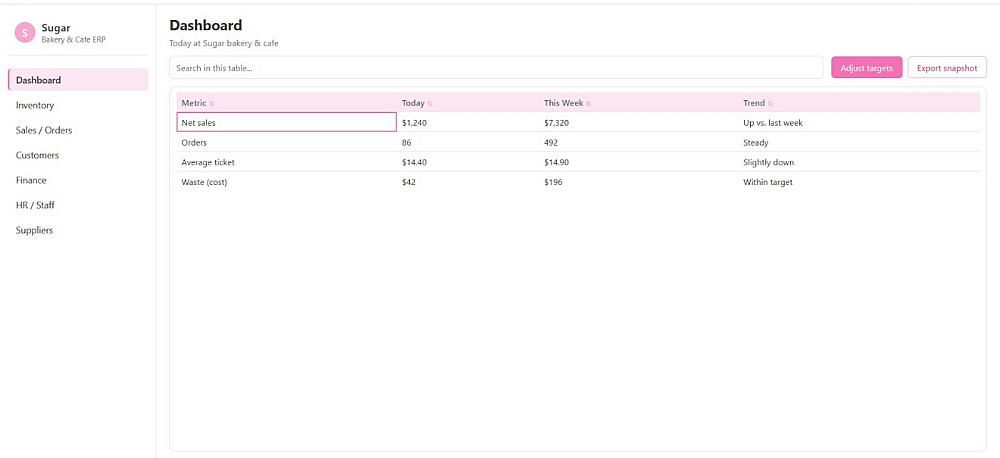Screen dimensions: 1000x458
Task: Navigate to Customers page
Action: (x=37, y=155)
